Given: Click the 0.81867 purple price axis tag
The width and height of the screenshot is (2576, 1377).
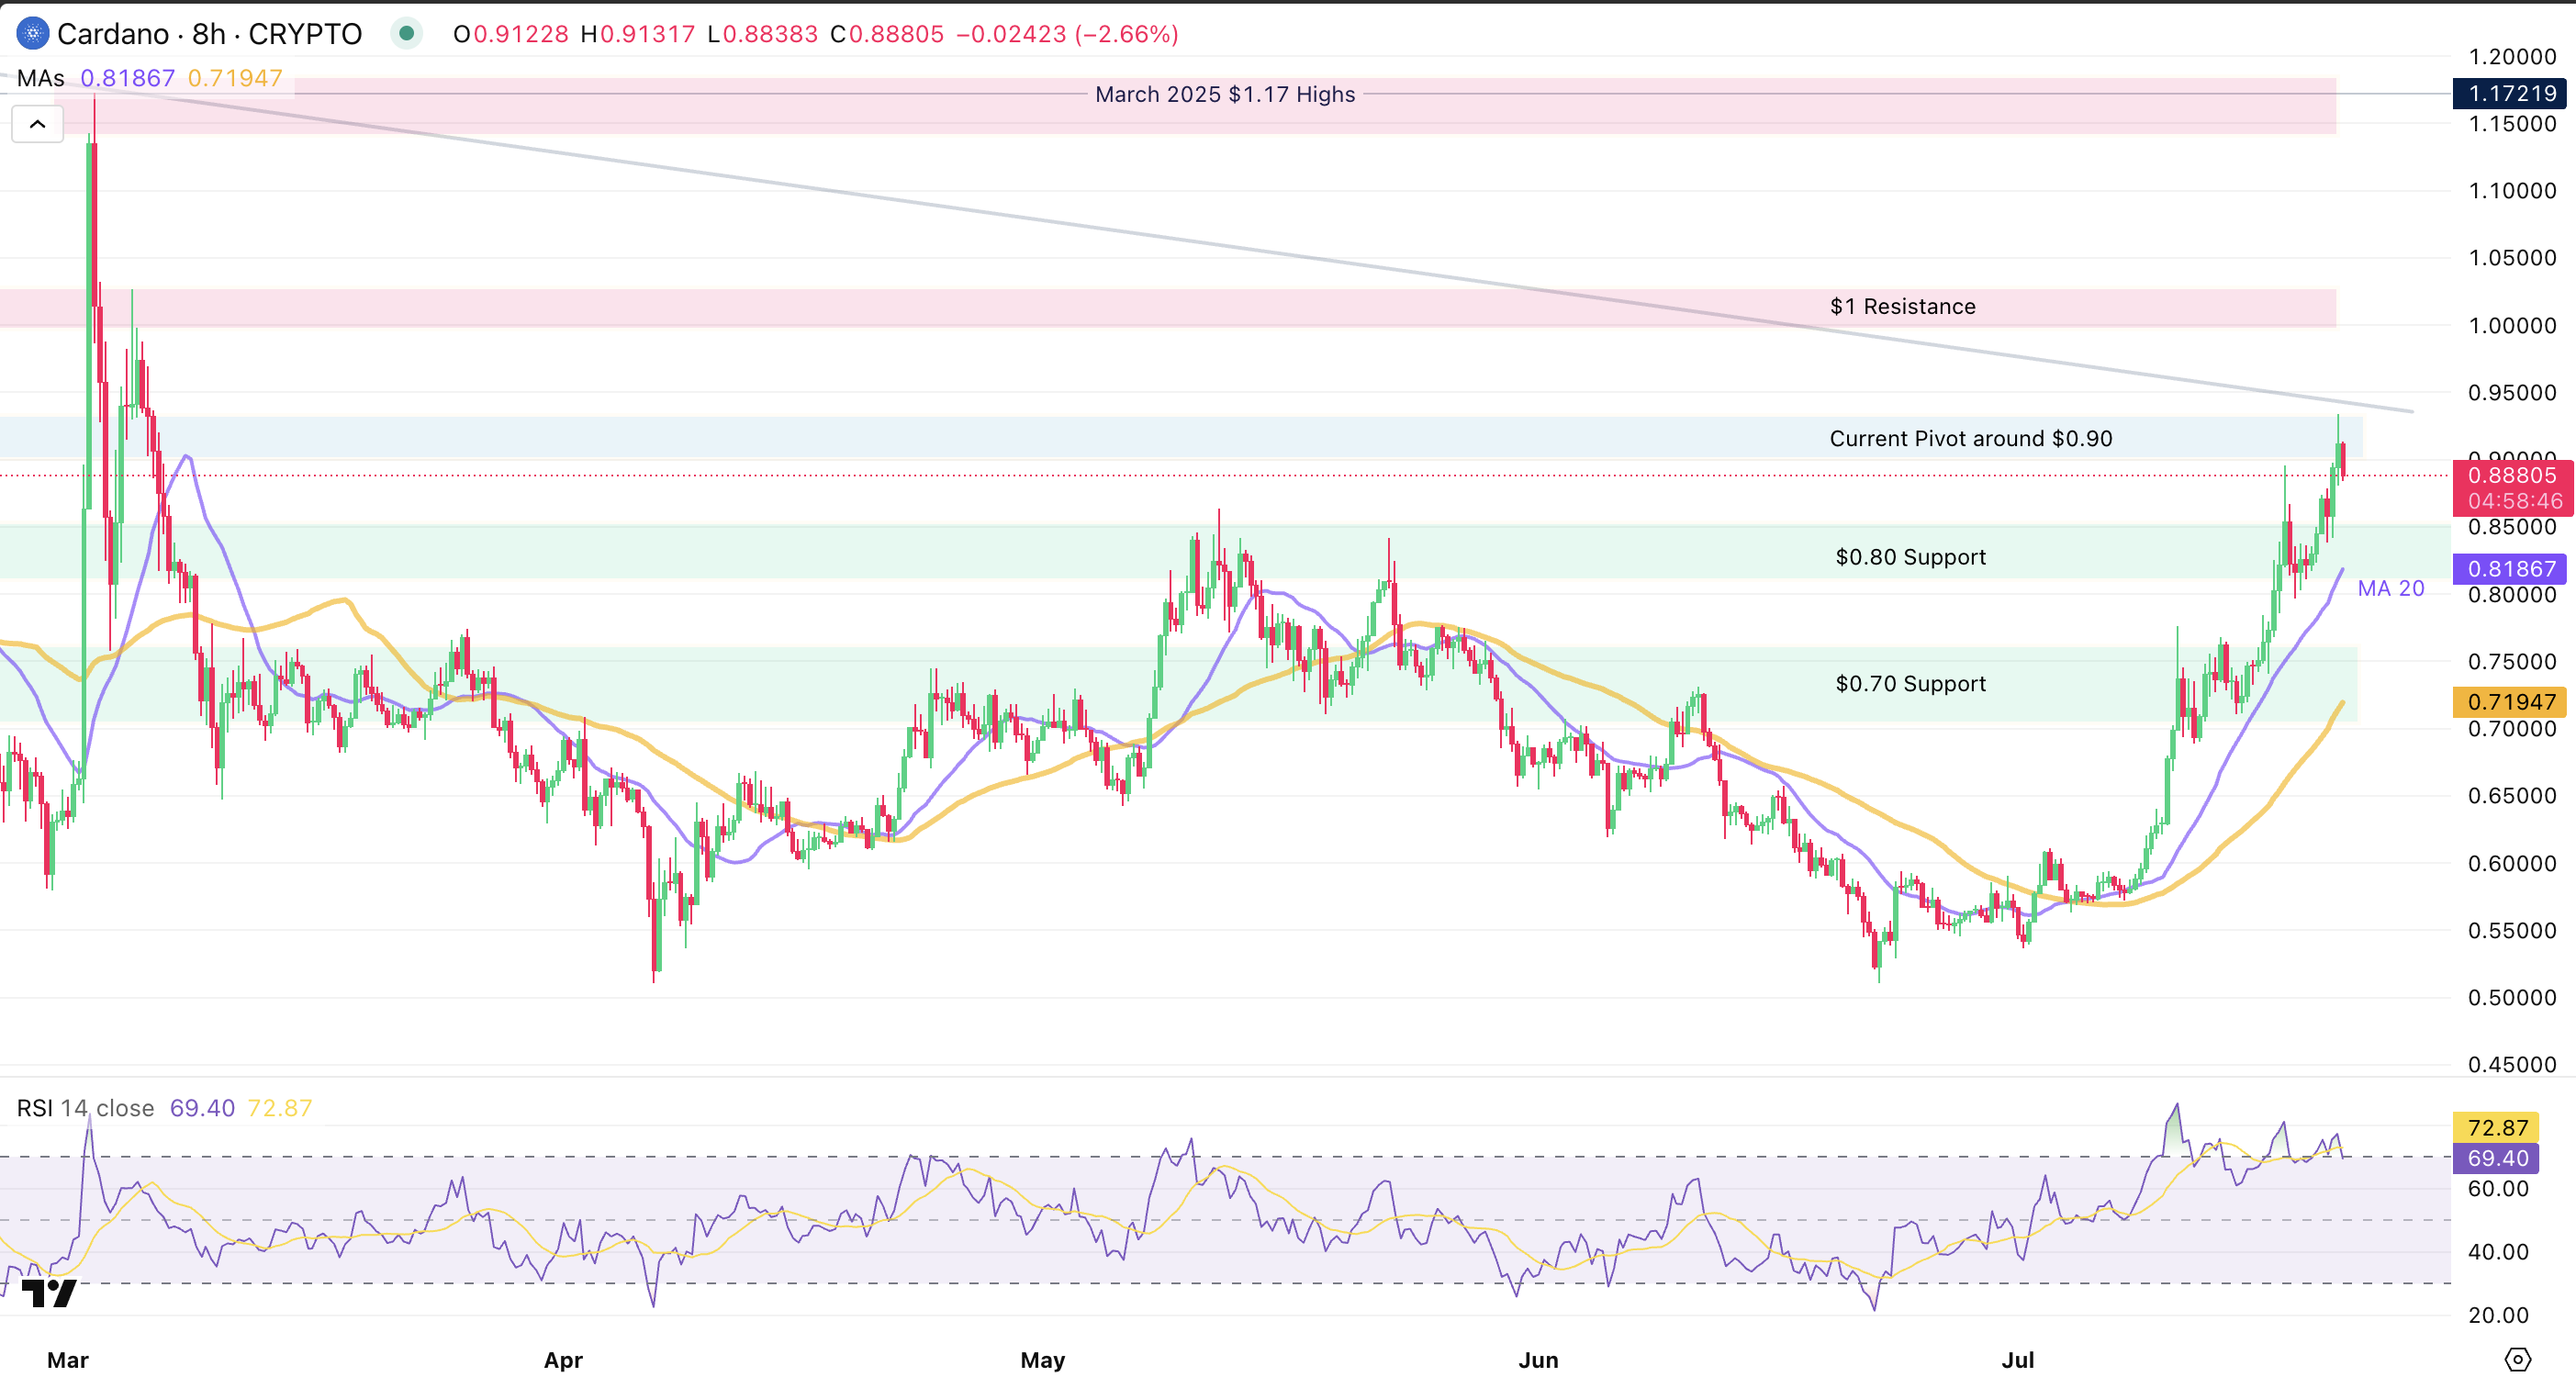Looking at the screenshot, I should [x=2509, y=569].
